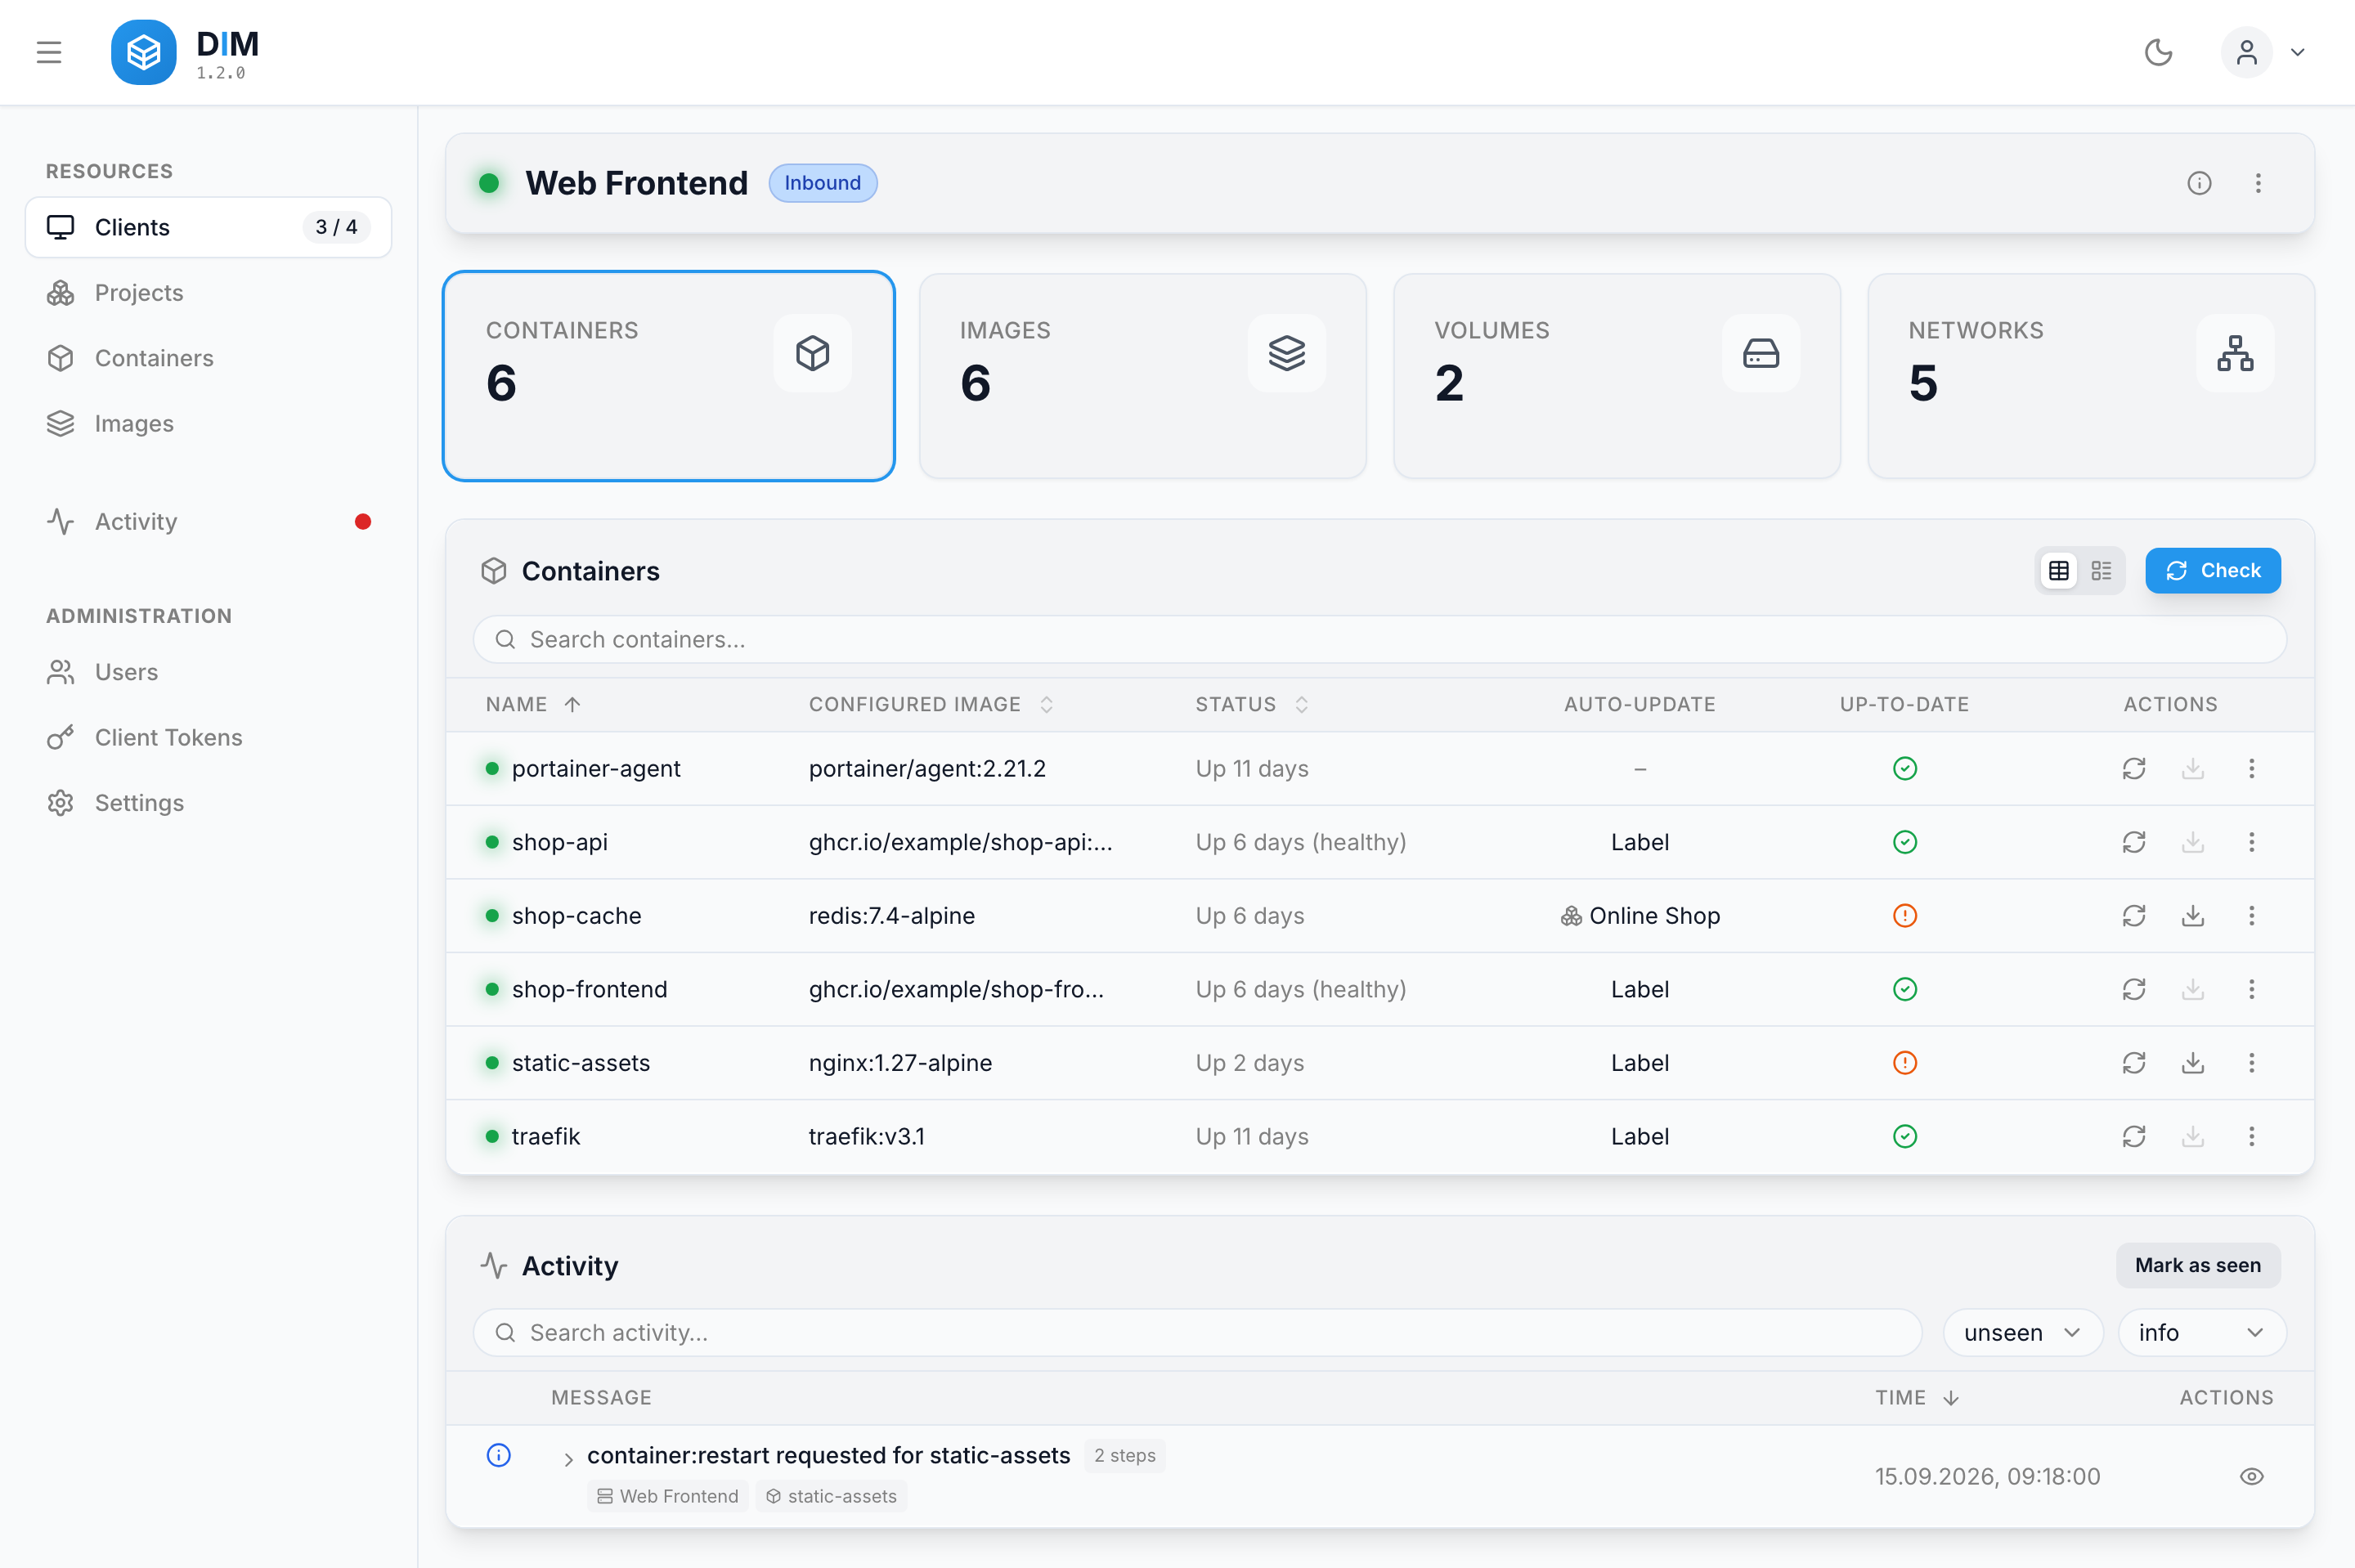This screenshot has height=1568, width=2355.
Task: Switch to dark mode with moon icon
Action: coord(2159,52)
